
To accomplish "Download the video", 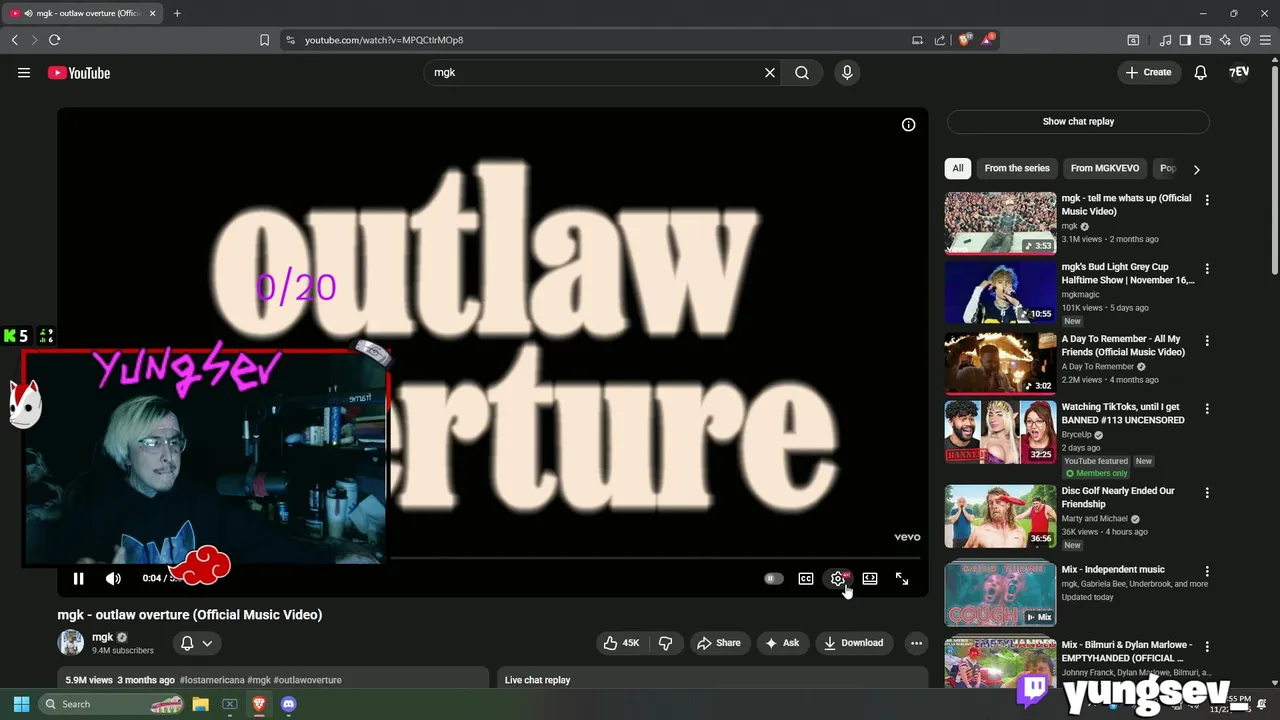I will click(x=854, y=643).
